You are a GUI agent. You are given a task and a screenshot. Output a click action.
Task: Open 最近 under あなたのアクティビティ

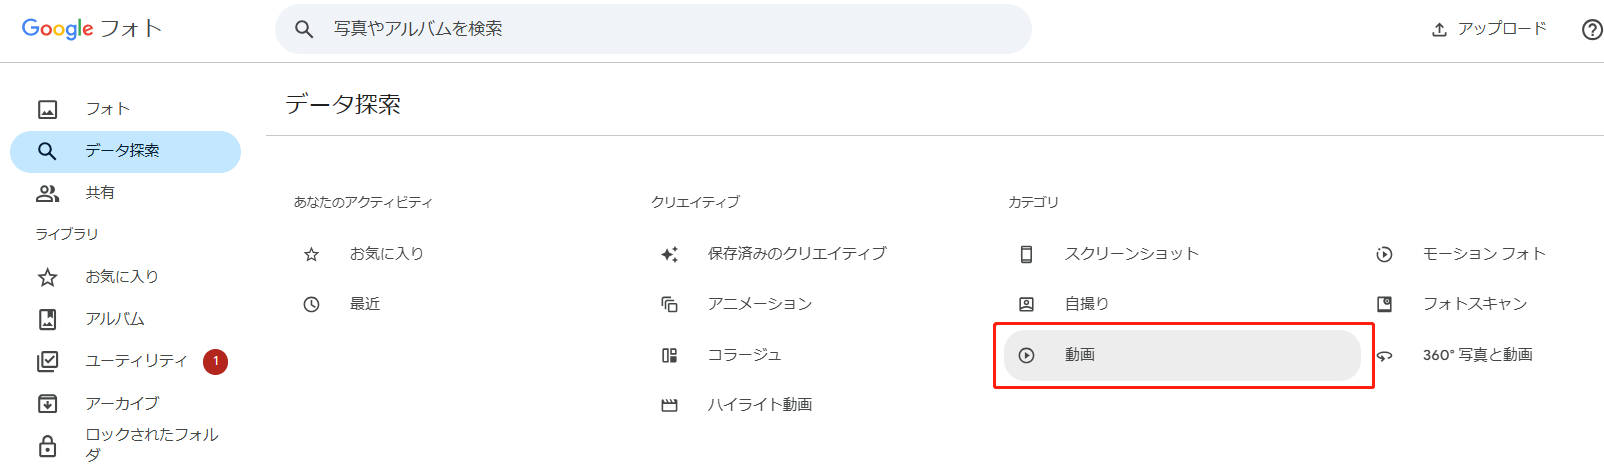point(364,304)
